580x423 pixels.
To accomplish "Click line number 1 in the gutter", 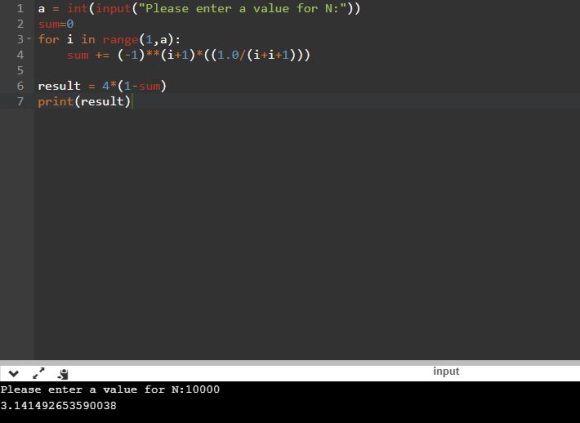I will pyautogui.click(x=20, y=8).
